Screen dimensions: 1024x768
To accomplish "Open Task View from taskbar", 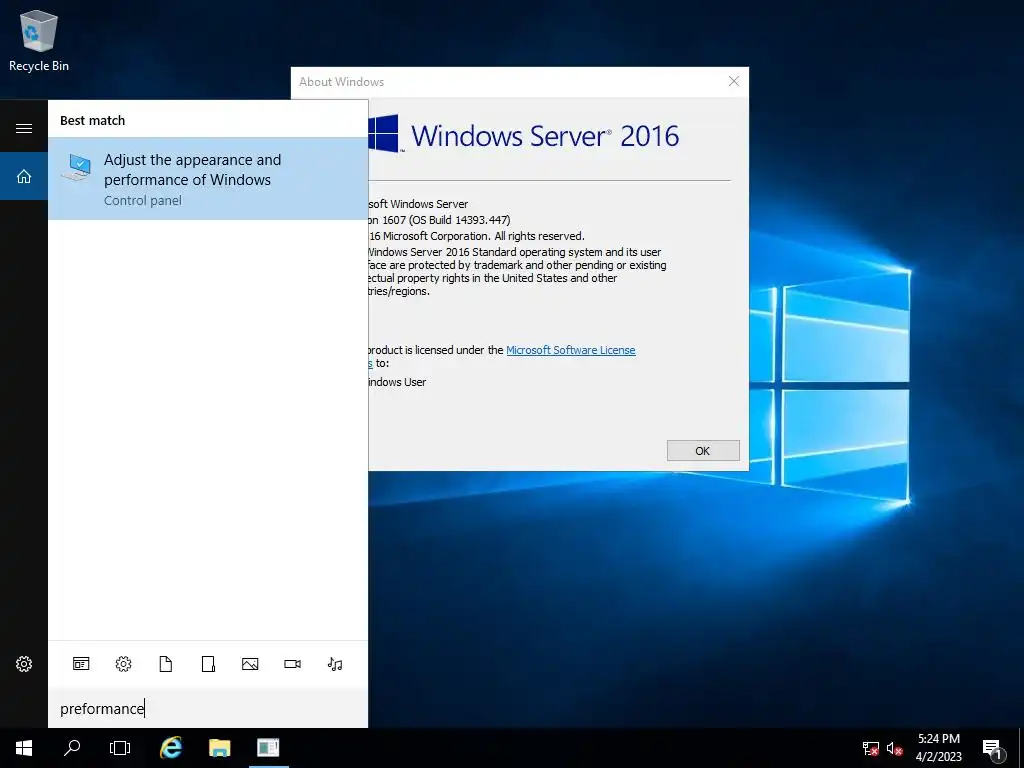I will coord(120,748).
